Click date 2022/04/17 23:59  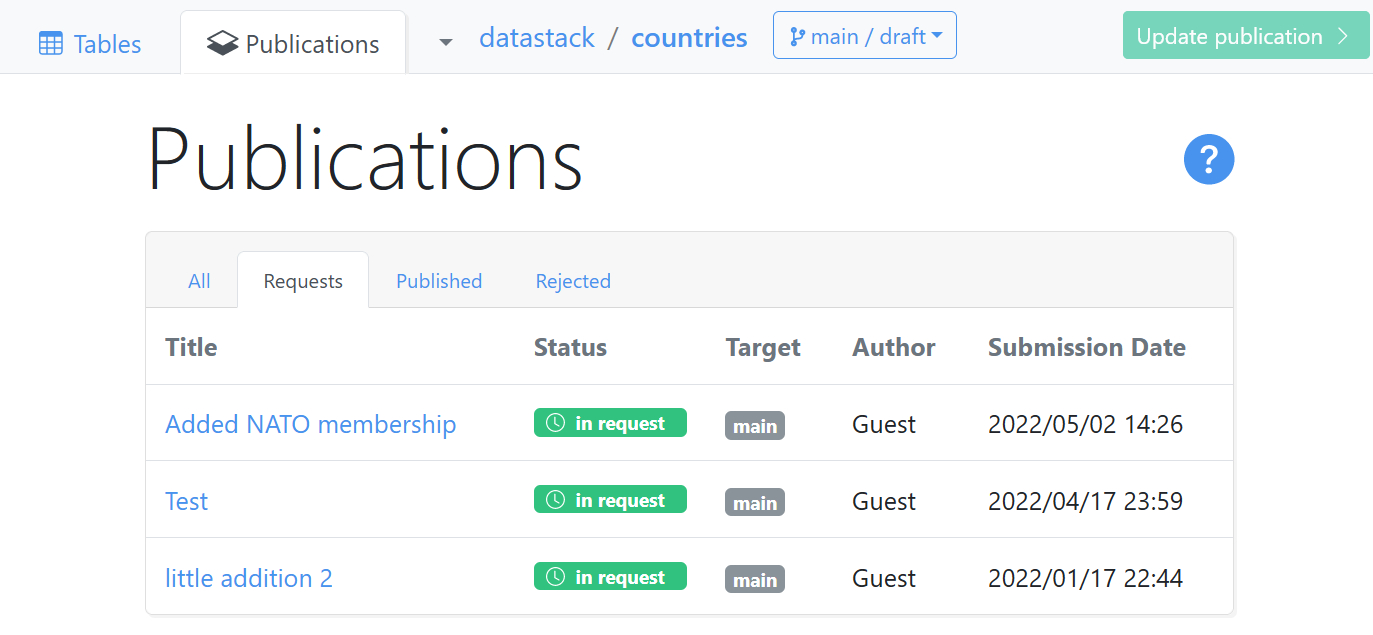tap(1086, 501)
